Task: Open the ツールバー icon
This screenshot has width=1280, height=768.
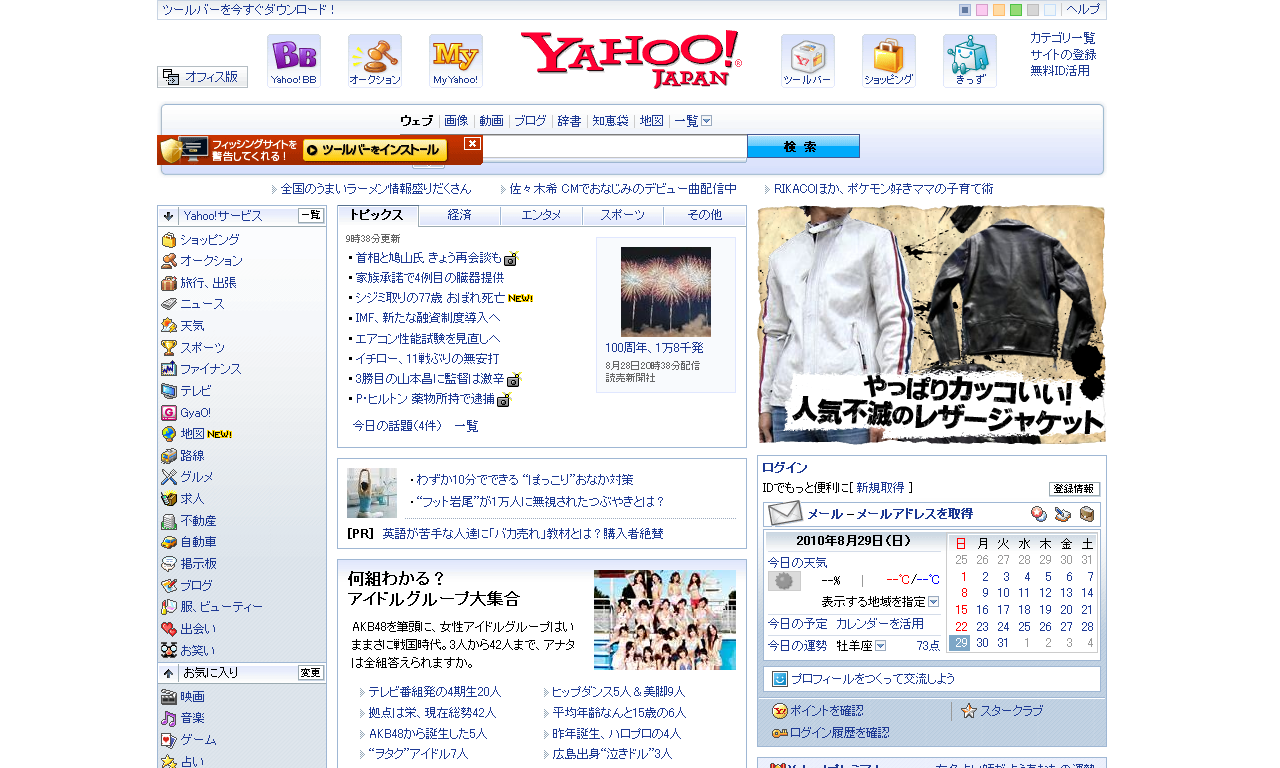Action: coord(808,61)
